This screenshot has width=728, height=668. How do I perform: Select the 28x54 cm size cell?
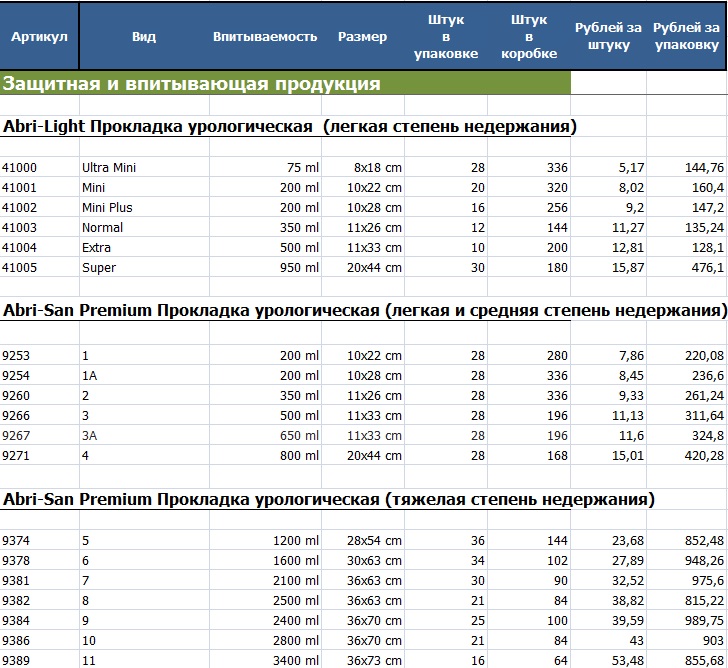point(363,540)
